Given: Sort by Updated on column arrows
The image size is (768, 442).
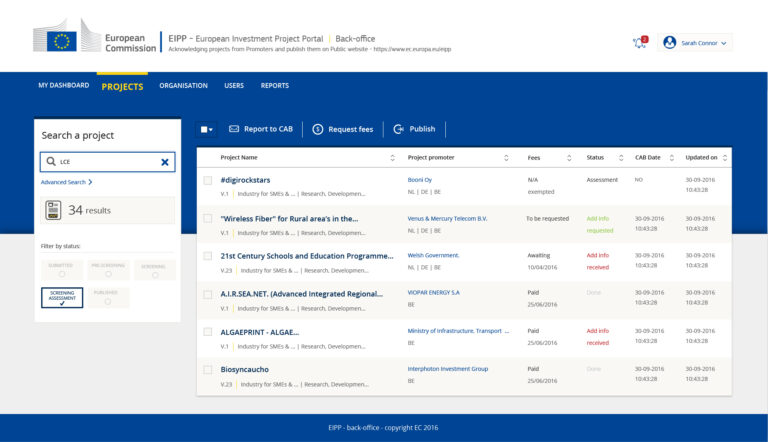Looking at the screenshot, I should coord(725,158).
